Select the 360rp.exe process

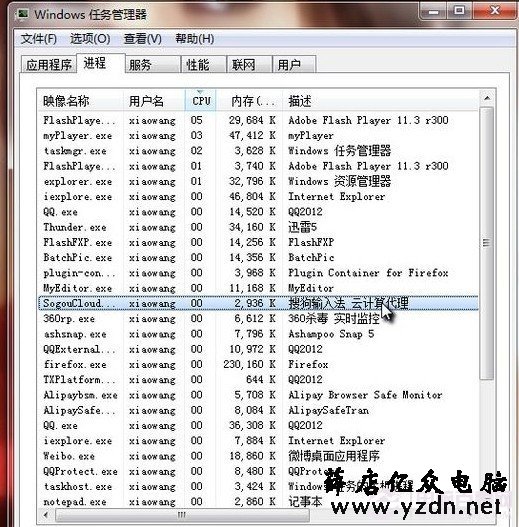click(258, 319)
